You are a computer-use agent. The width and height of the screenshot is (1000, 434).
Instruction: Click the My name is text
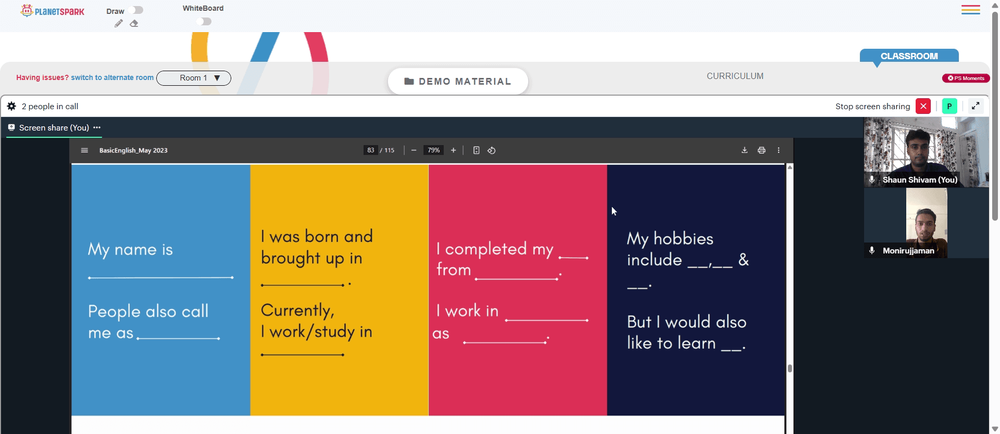point(130,249)
